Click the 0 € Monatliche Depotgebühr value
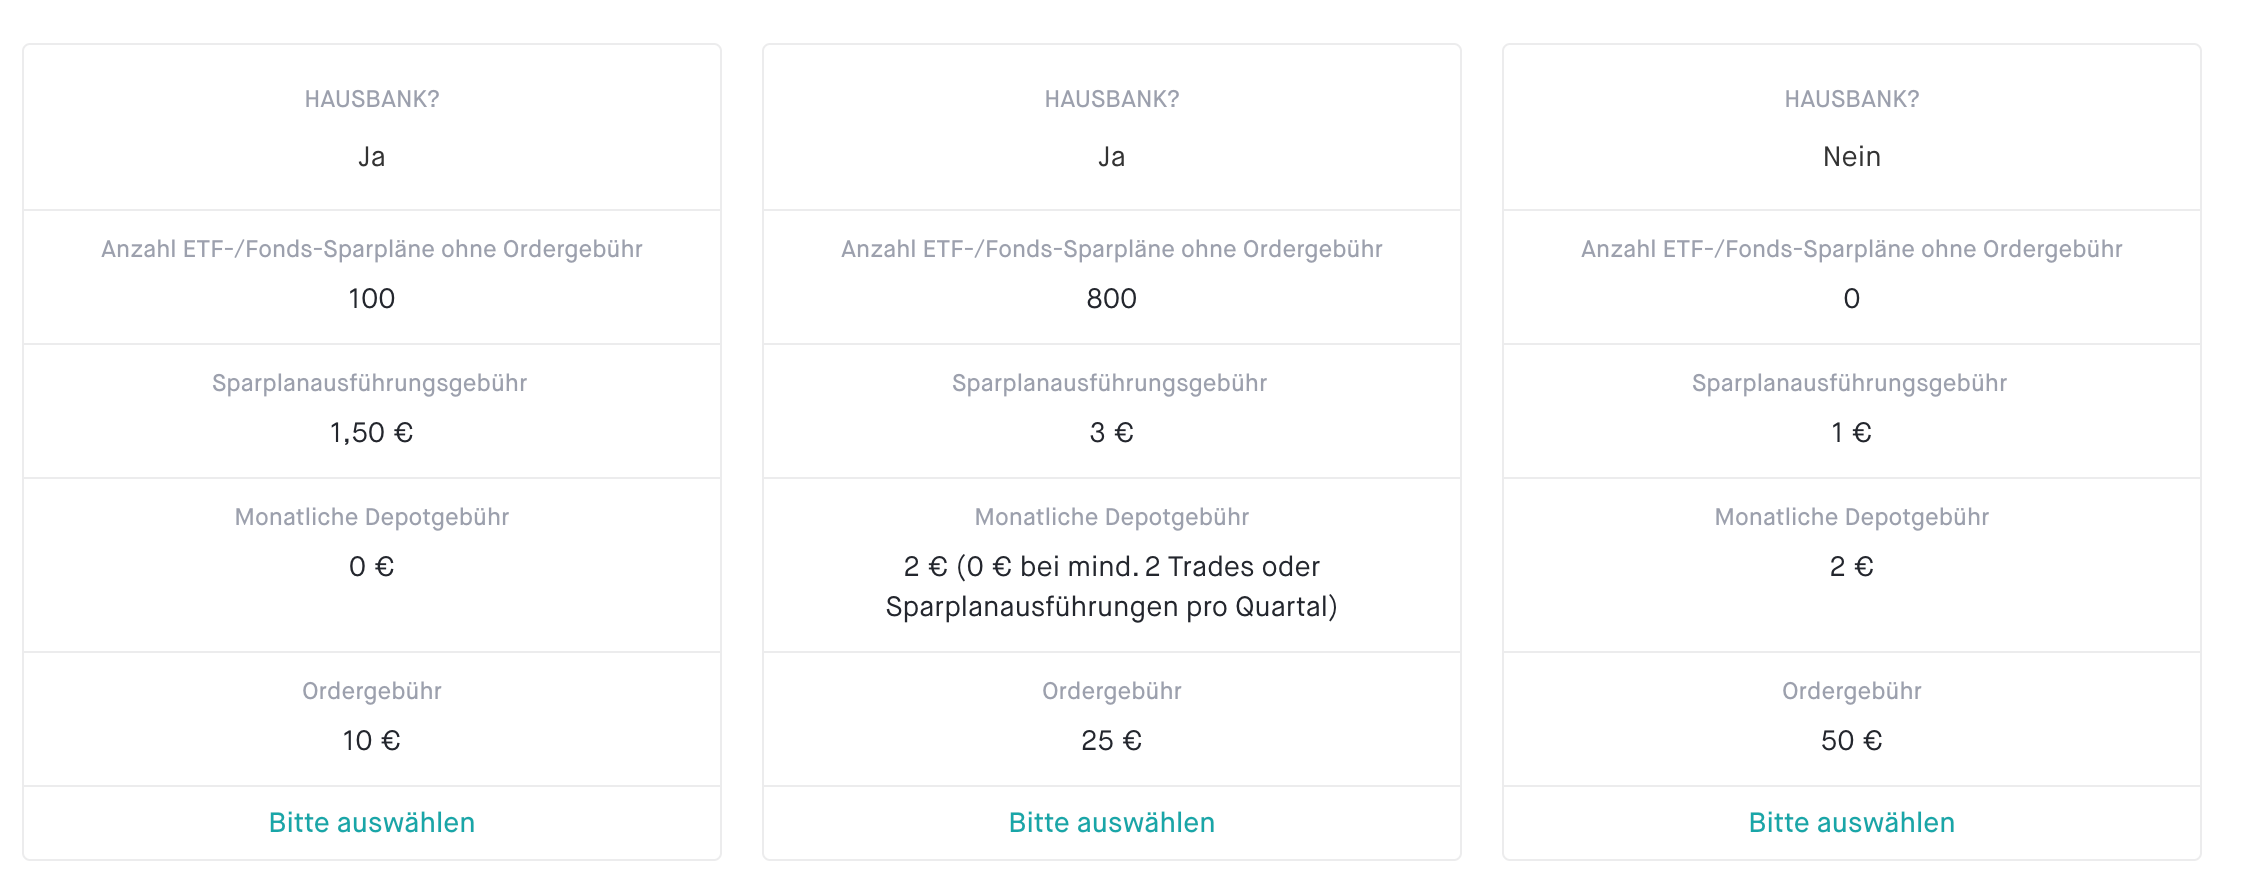The width and height of the screenshot is (2266, 890). [371, 567]
